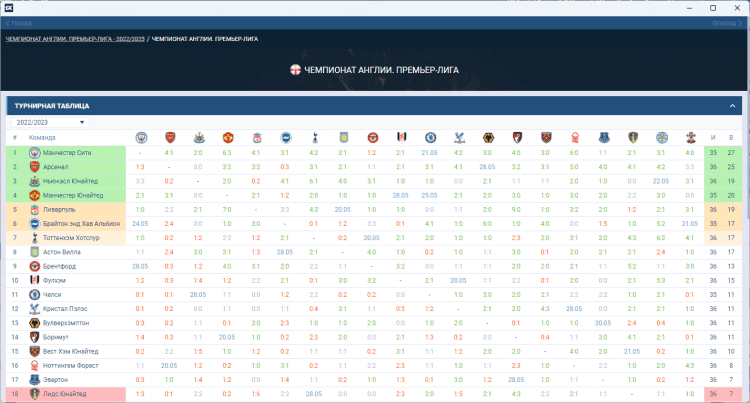Screen dimensions: 750x403
Task: Click the app logo in title bar
Action: click(x=9, y=8)
